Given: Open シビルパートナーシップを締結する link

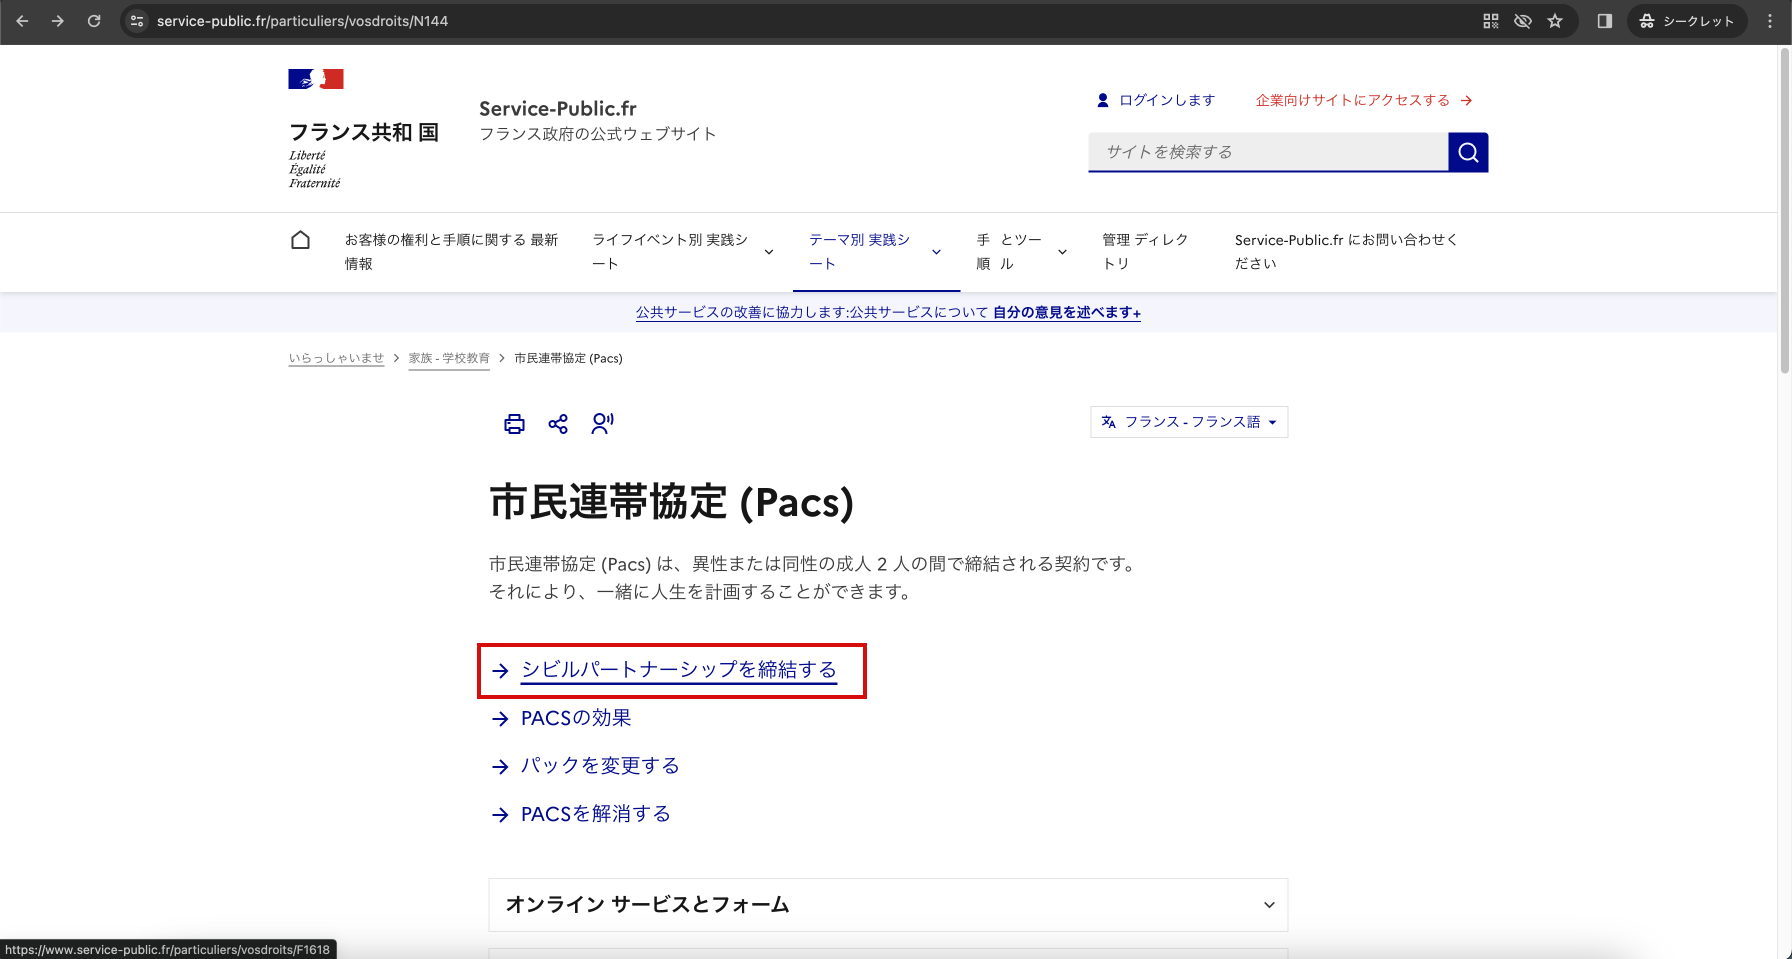Looking at the screenshot, I should (x=678, y=670).
